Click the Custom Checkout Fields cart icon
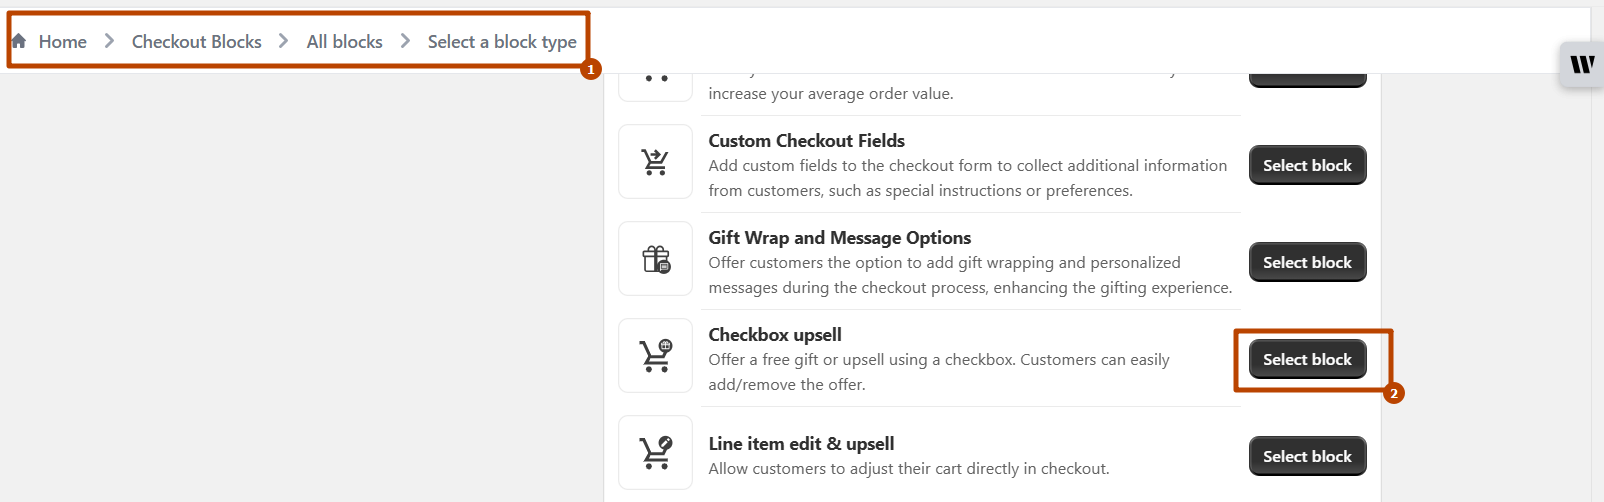 [x=656, y=162]
